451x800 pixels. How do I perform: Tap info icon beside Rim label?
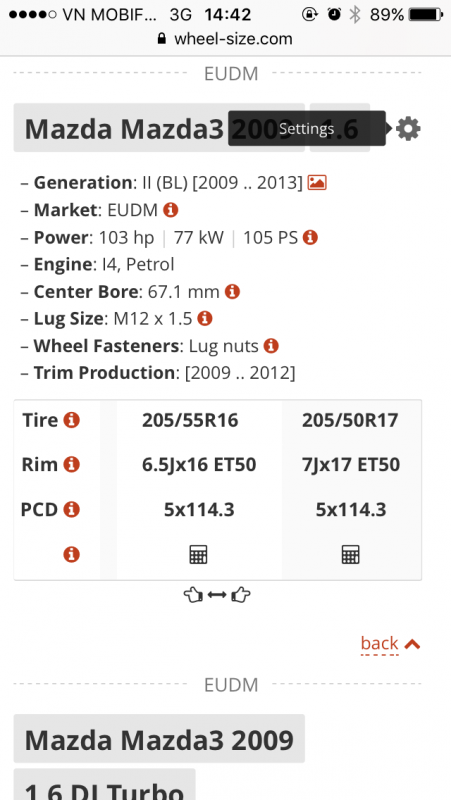point(71,465)
